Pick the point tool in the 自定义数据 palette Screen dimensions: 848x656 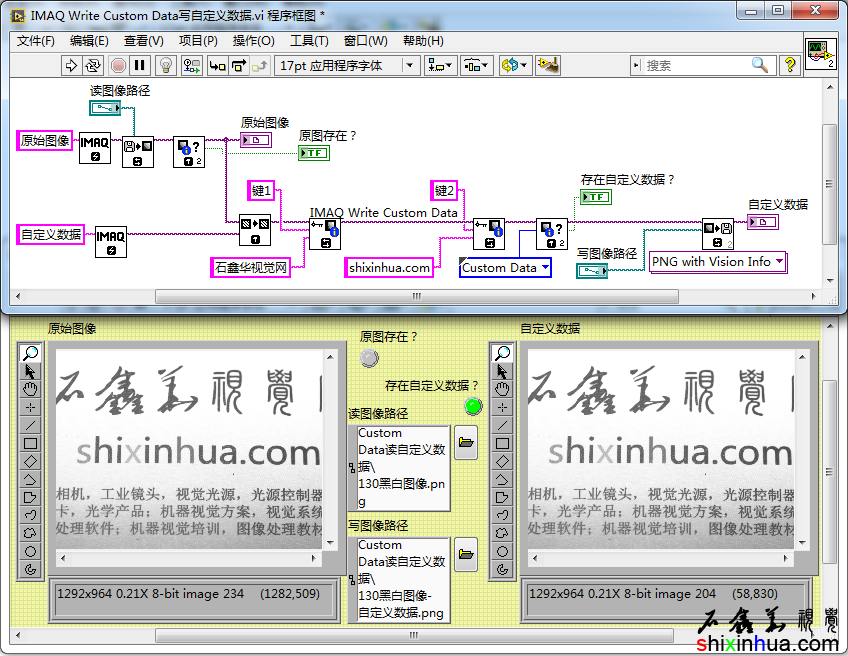pos(502,407)
